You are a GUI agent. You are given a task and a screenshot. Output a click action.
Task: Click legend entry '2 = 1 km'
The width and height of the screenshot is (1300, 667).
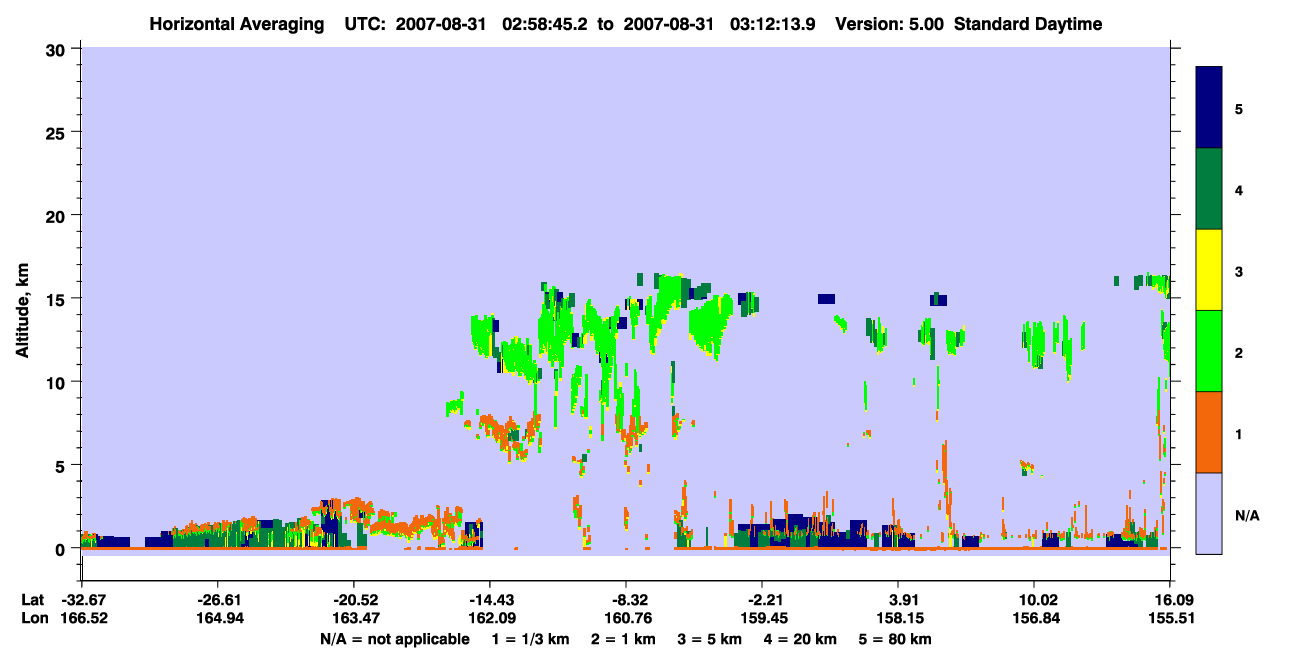(x=623, y=639)
